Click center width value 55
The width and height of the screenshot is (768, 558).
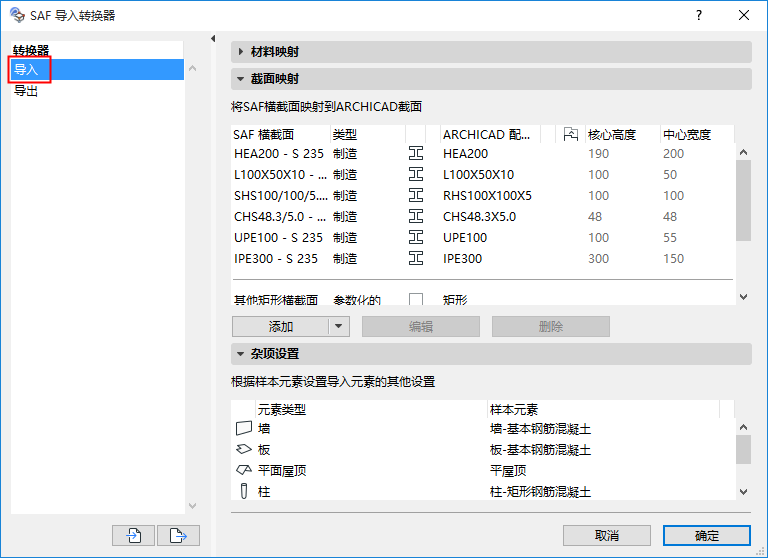pos(670,238)
